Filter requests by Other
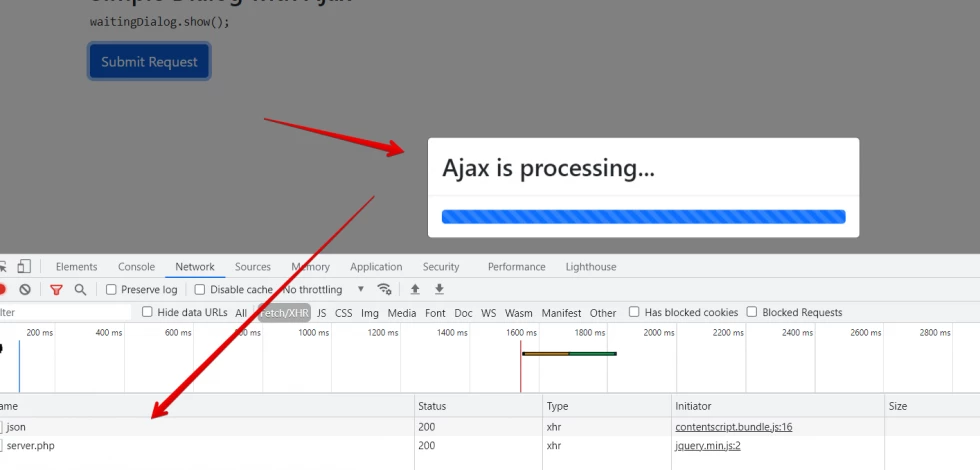 [602, 312]
